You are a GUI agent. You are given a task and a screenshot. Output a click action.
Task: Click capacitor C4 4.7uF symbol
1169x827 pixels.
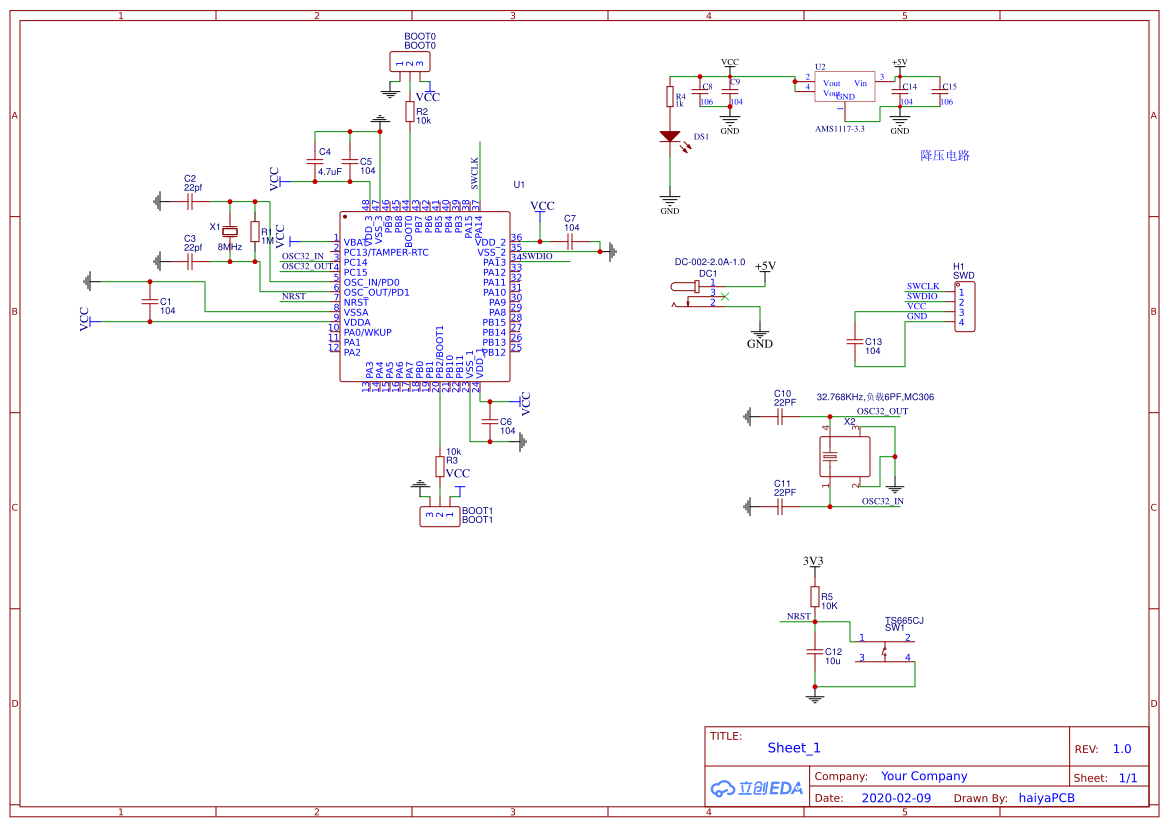tap(315, 161)
